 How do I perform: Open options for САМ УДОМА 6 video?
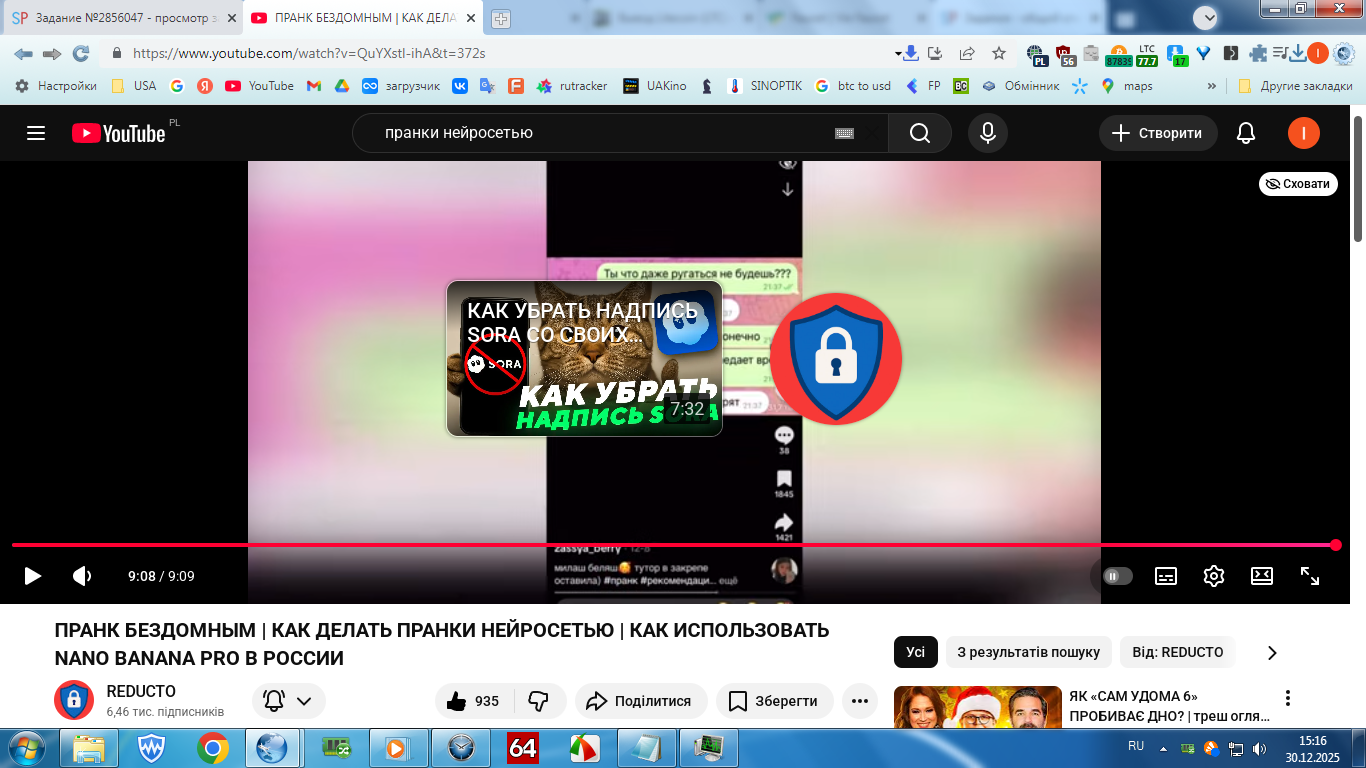tap(1288, 698)
